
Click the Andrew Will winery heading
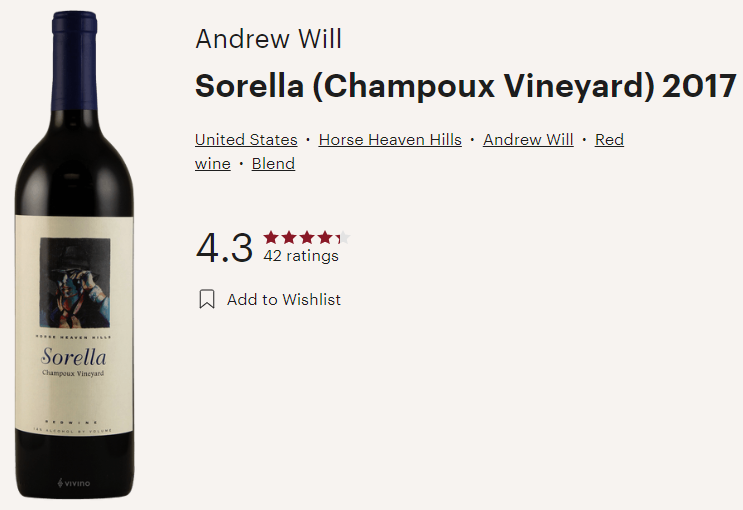click(268, 39)
